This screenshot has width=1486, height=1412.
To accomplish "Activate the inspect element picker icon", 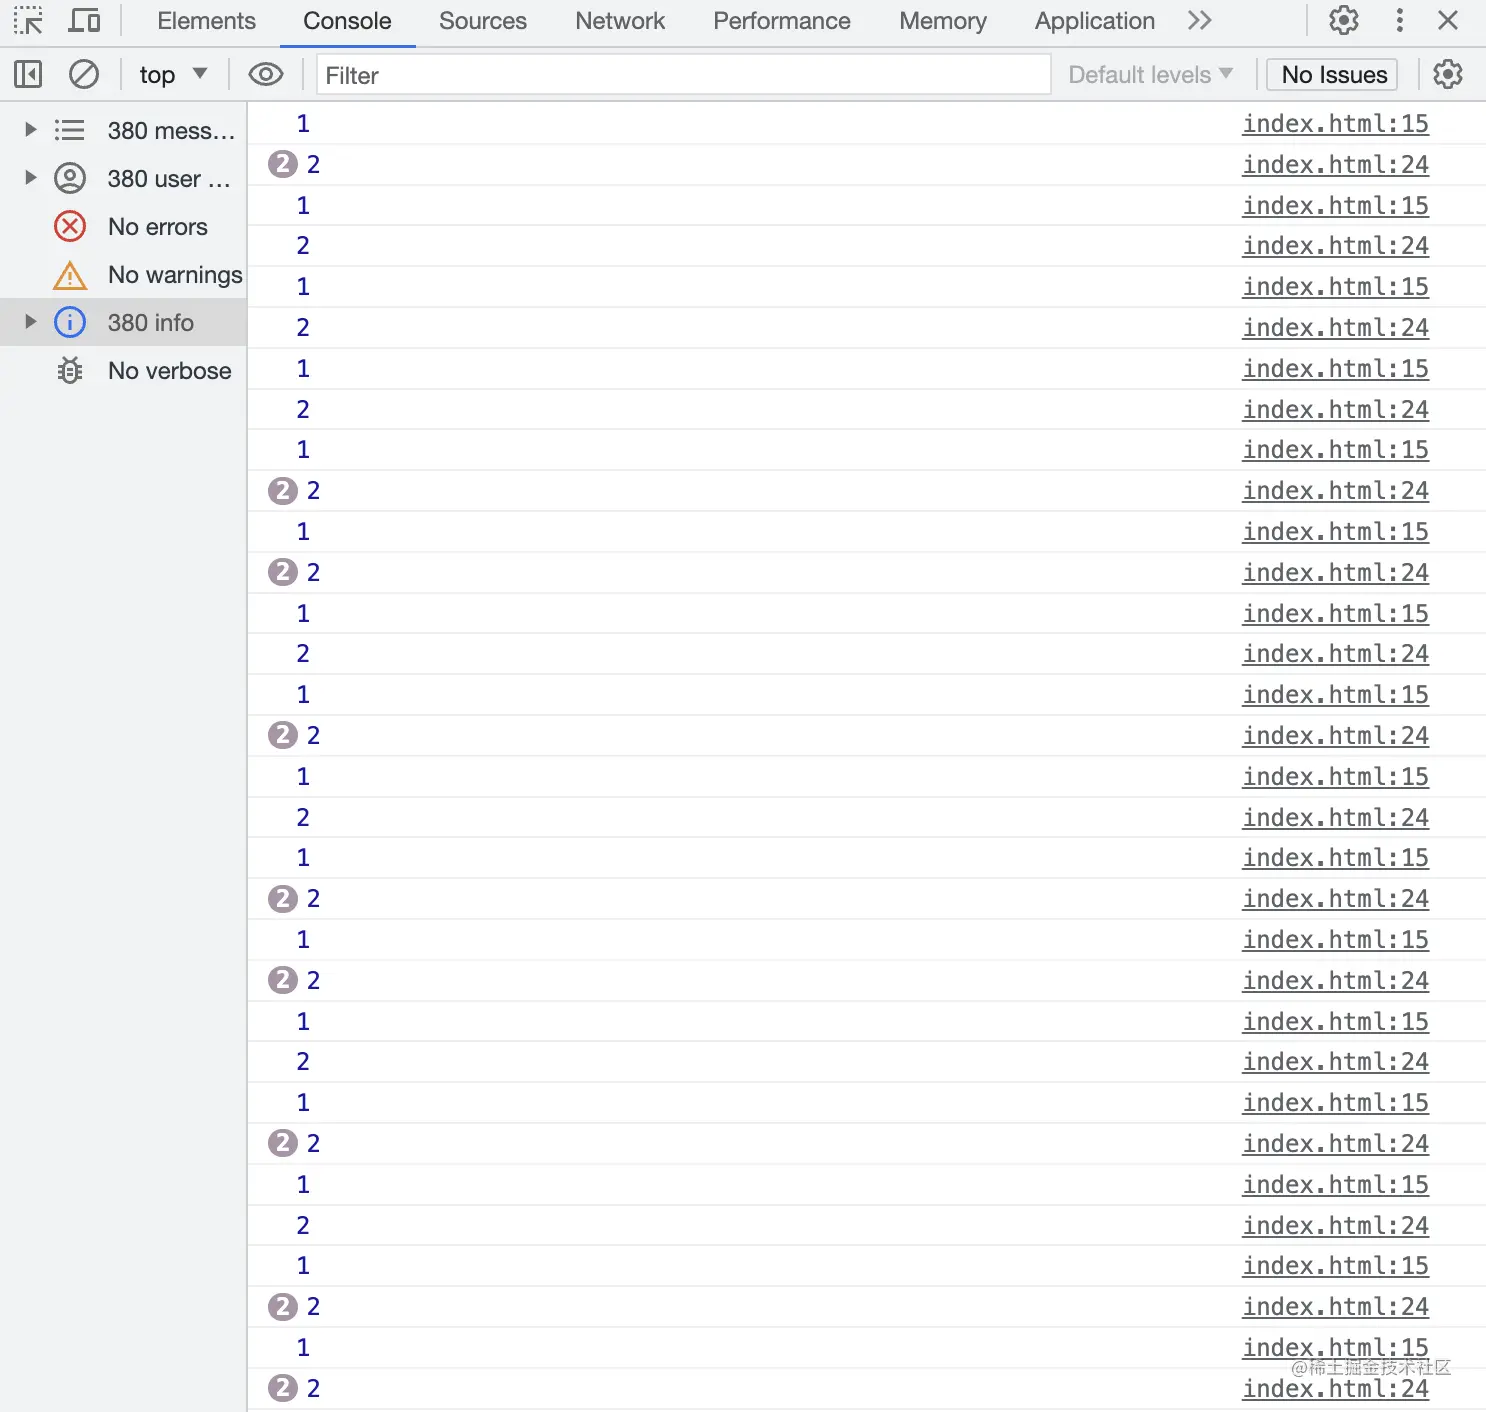I will (28, 20).
